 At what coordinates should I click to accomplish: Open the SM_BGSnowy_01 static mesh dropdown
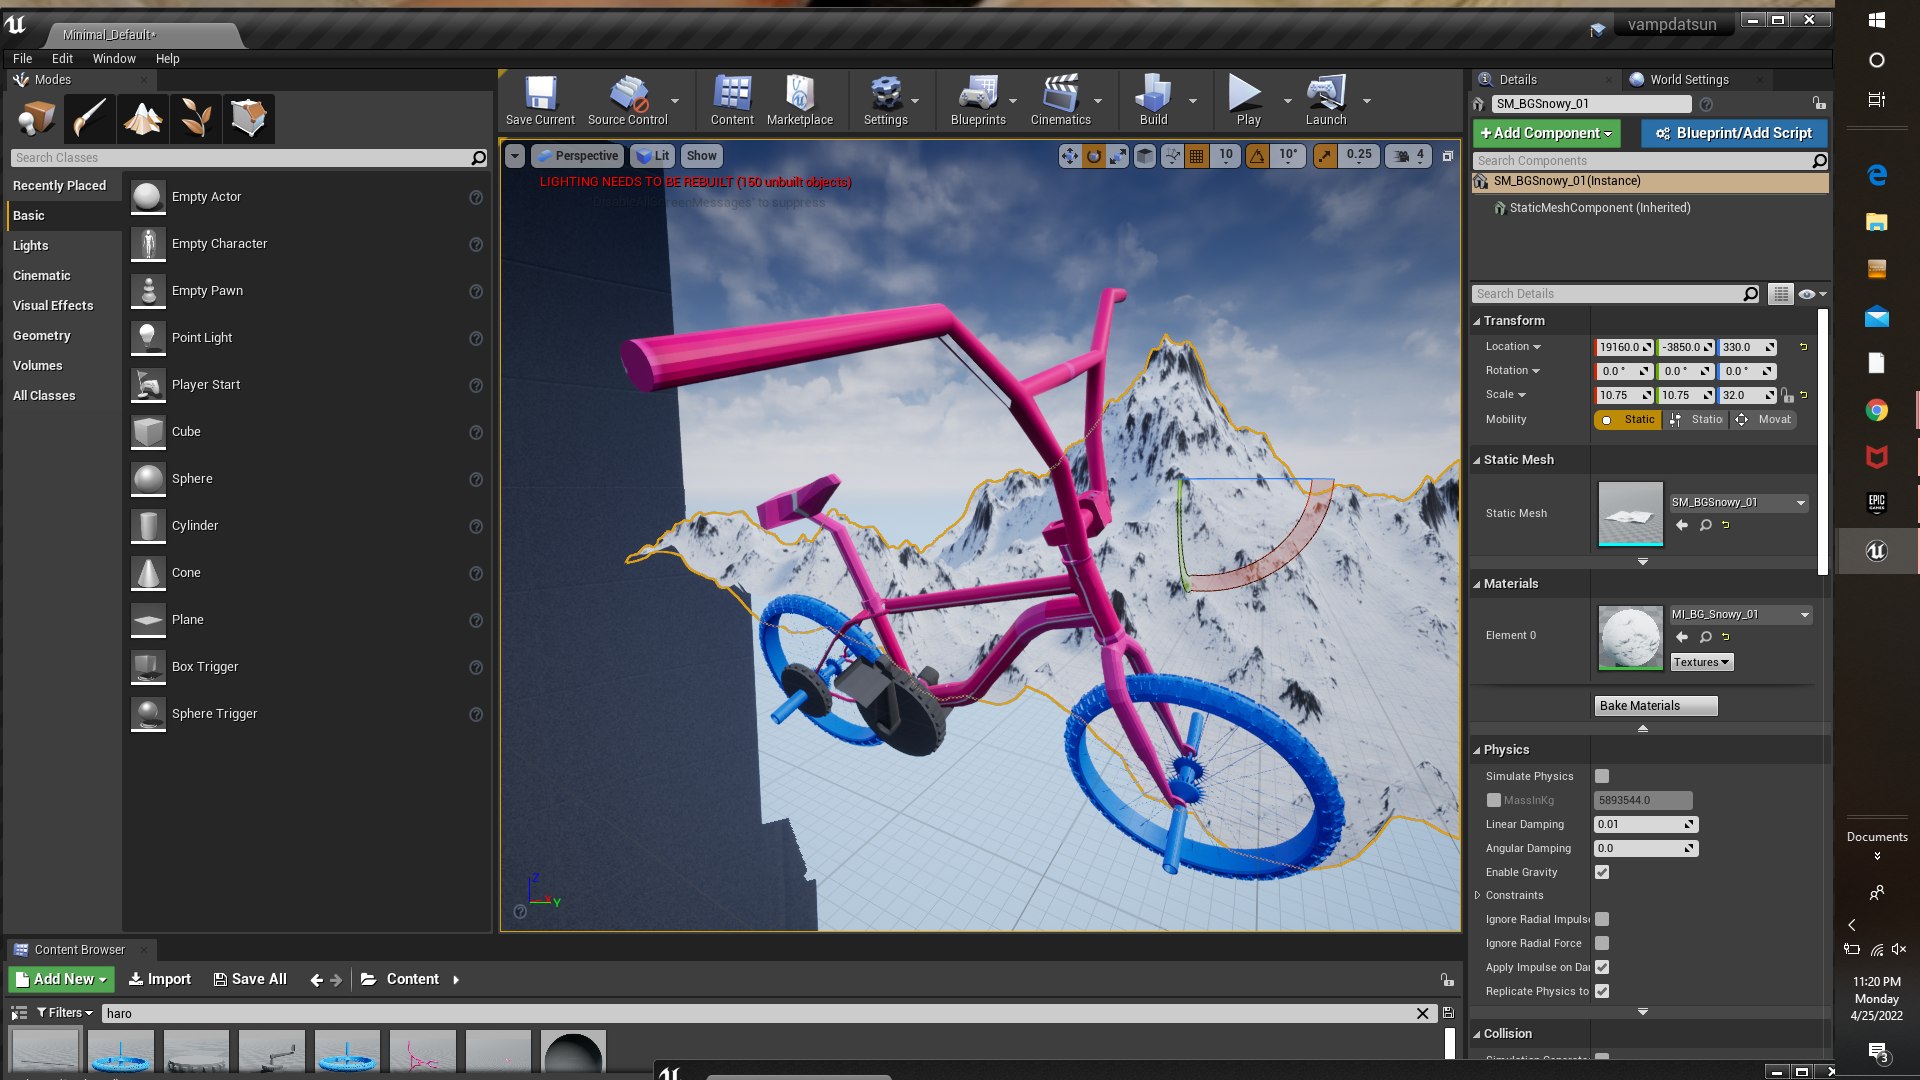(1739, 503)
